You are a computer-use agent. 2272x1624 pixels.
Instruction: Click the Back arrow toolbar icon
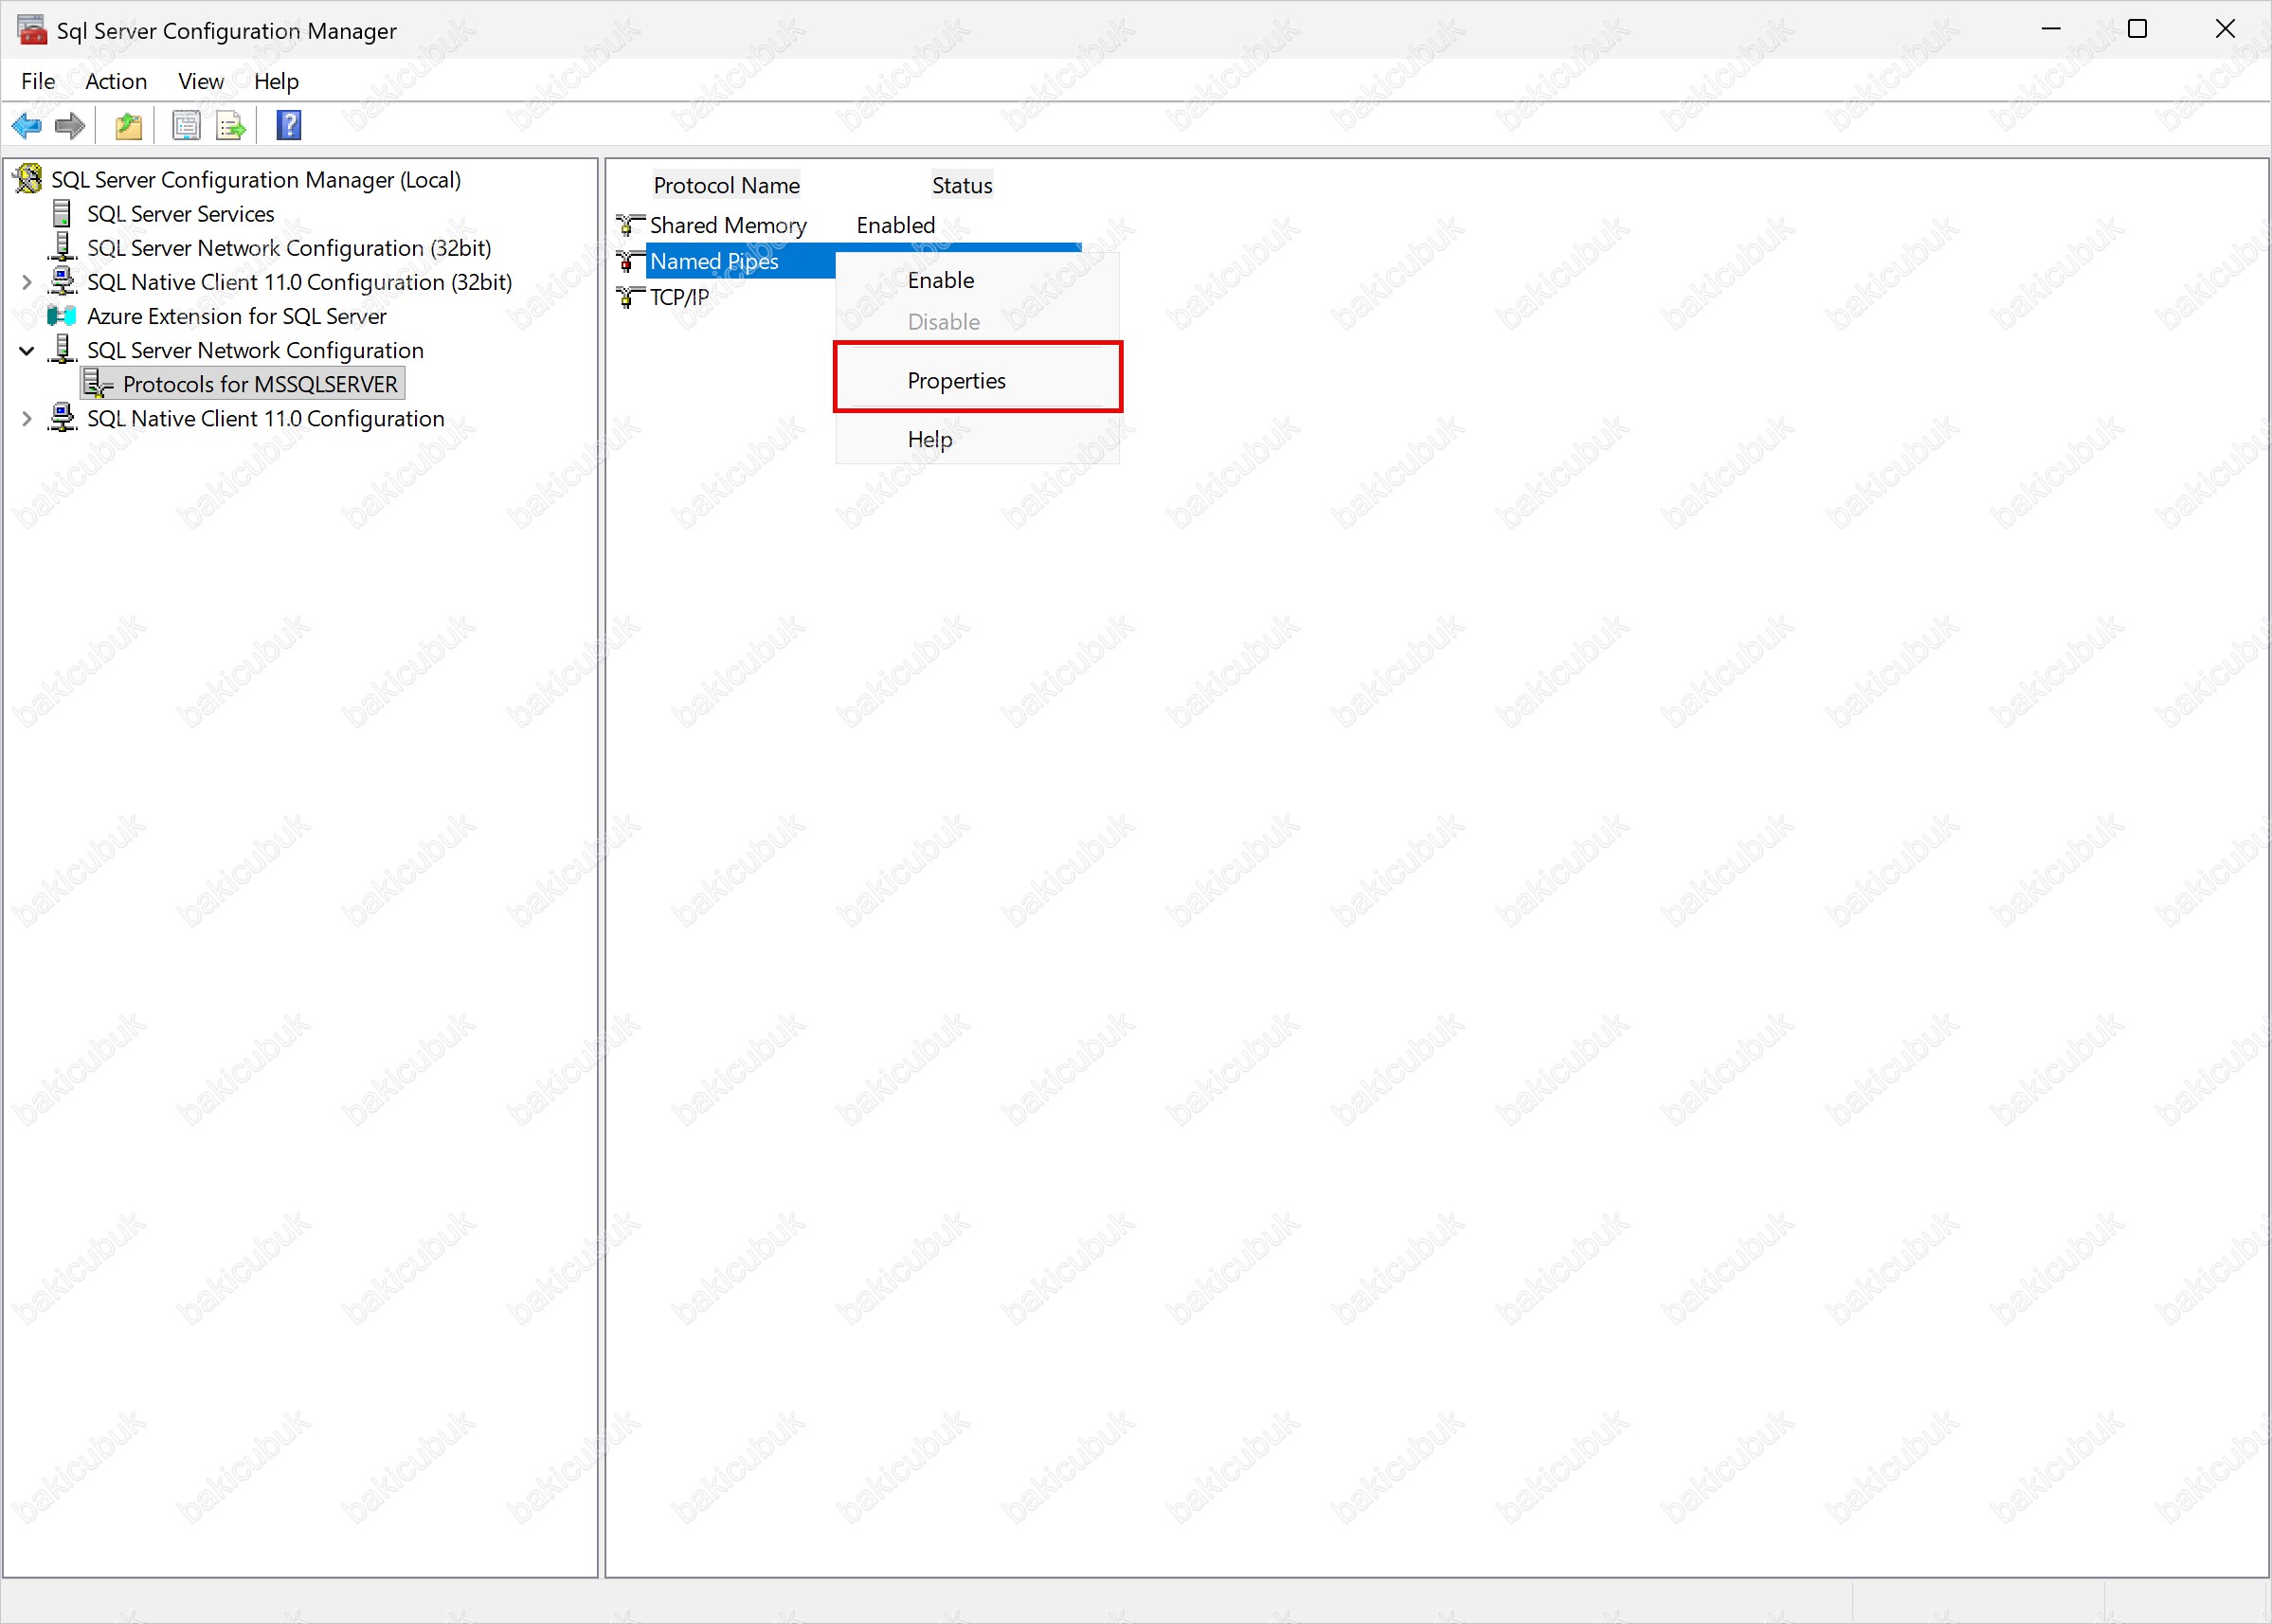26,126
